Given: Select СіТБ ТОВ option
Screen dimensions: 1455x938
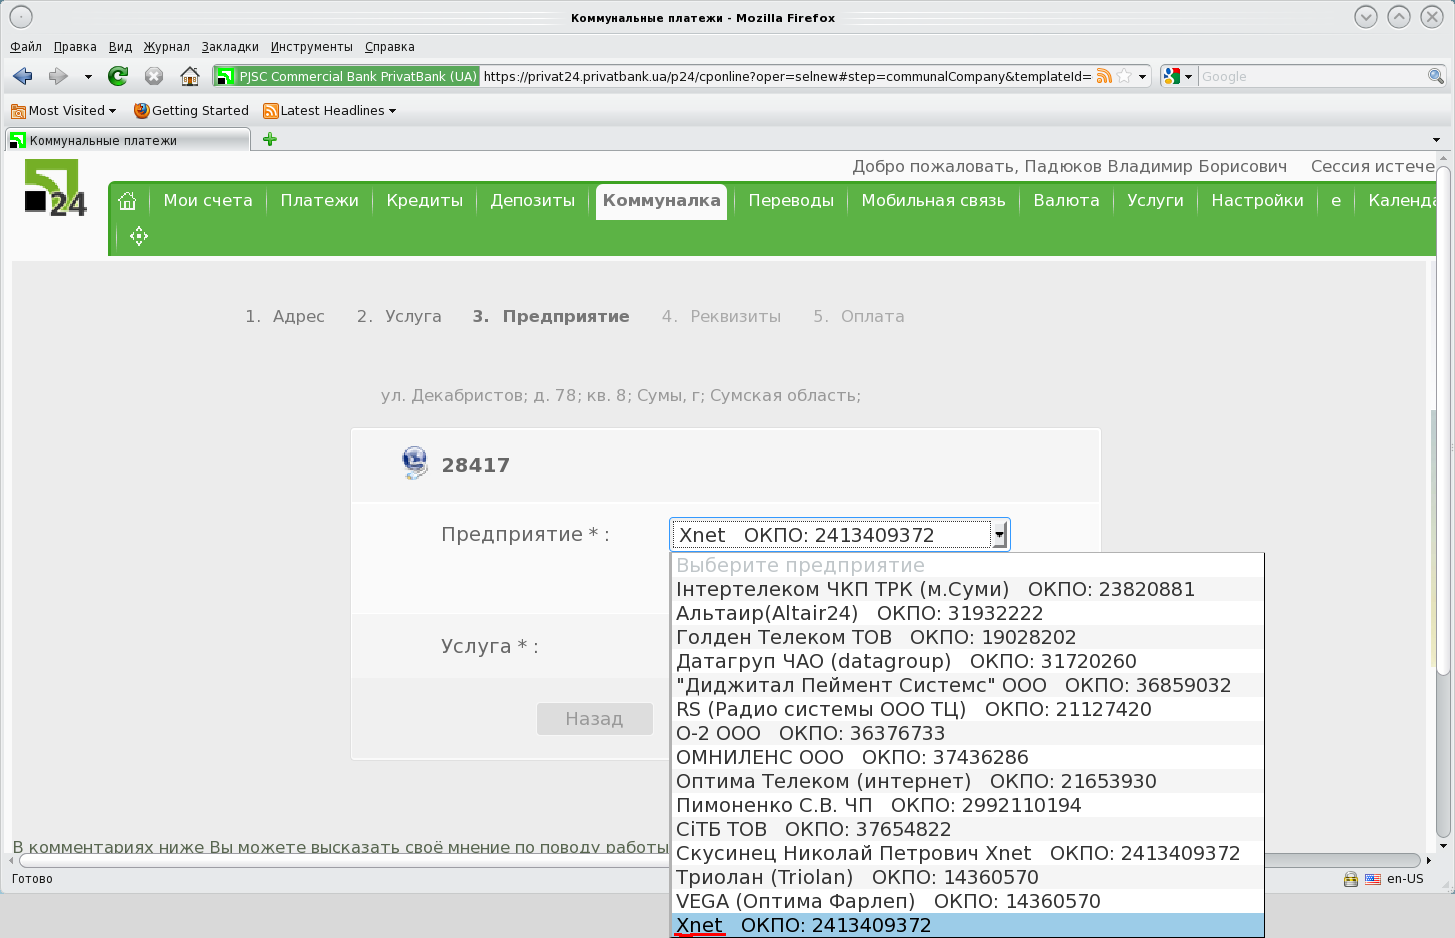Looking at the screenshot, I should [x=967, y=829].
